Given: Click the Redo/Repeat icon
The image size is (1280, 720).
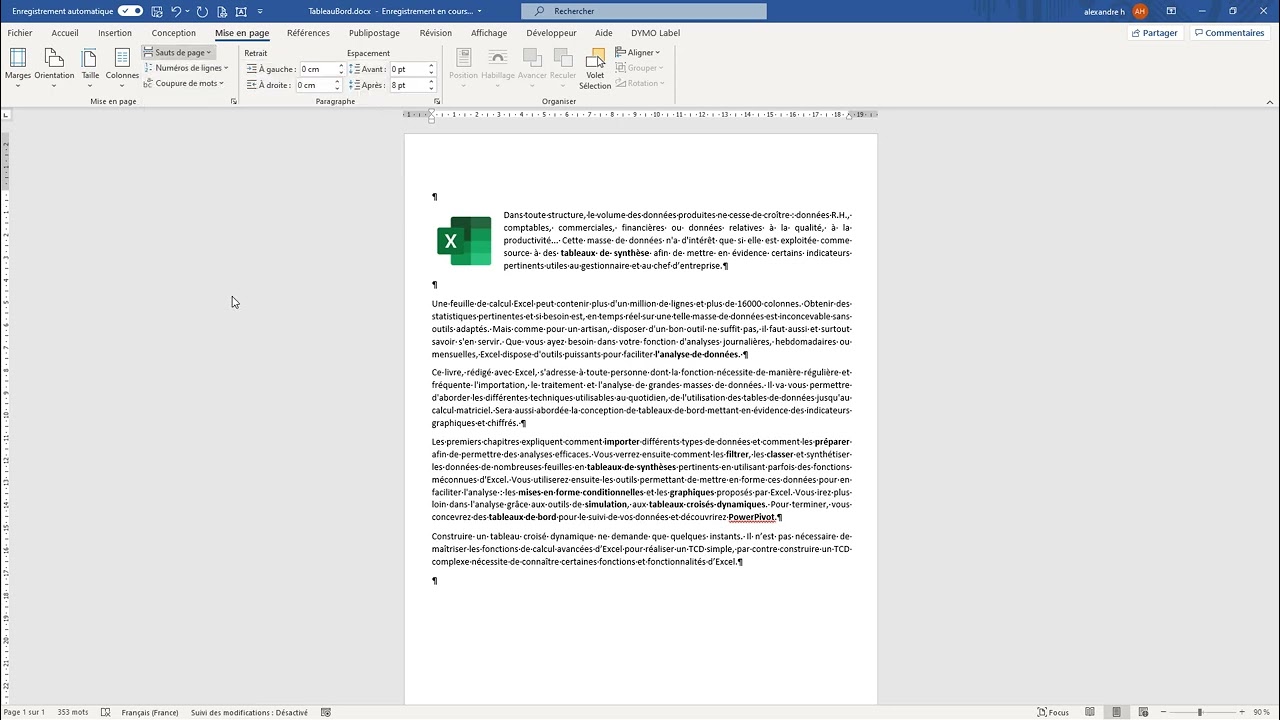Looking at the screenshot, I should [x=202, y=11].
